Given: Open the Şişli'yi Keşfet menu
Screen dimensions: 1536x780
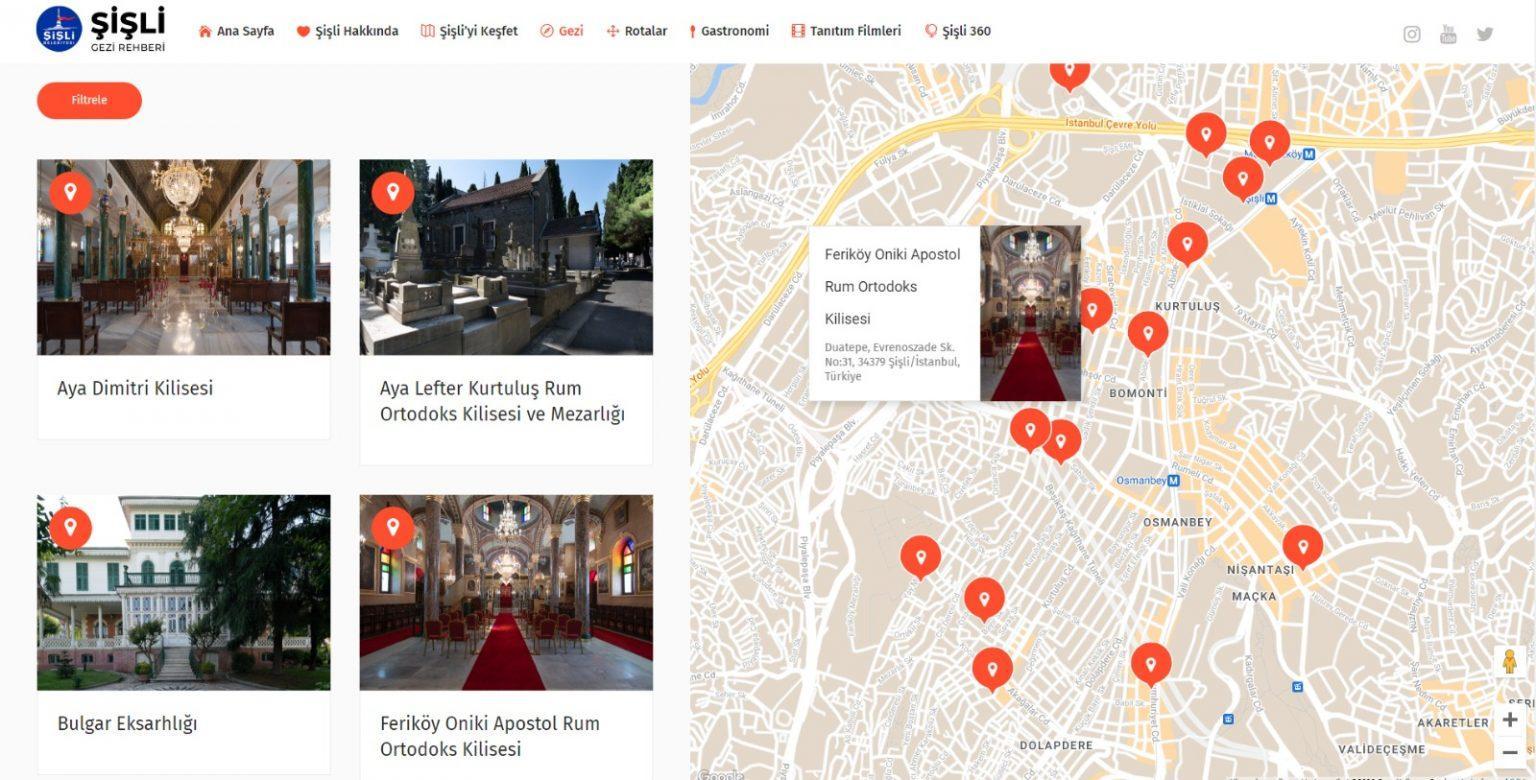Looking at the screenshot, I should click(x=469, y=31).
